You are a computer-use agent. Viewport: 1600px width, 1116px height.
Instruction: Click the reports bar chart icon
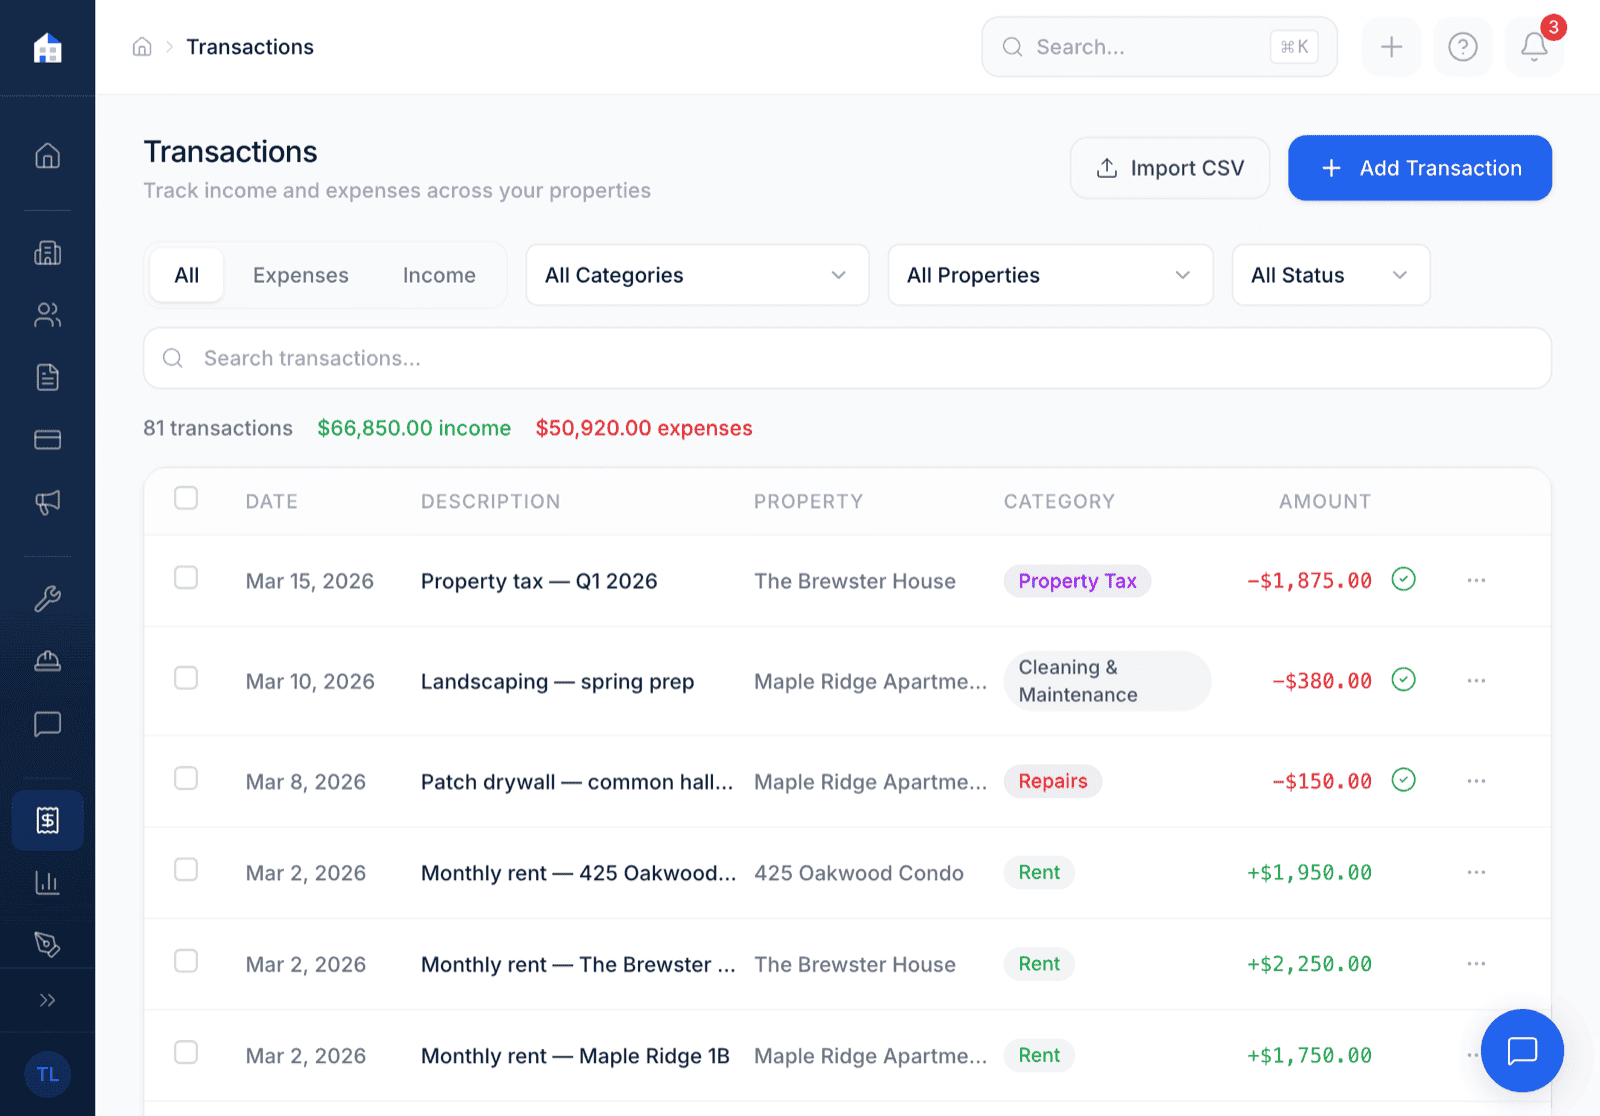coord(47,881)
